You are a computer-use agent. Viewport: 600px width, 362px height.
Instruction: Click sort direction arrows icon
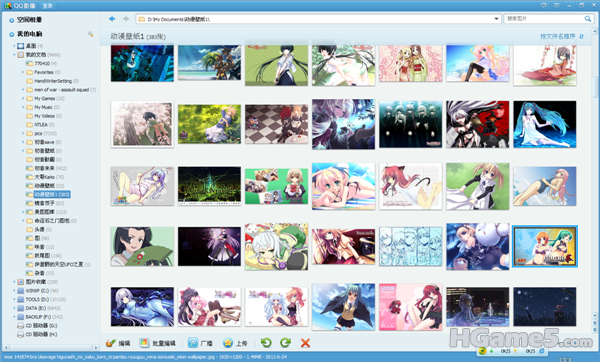pyautogui.click(x=582, y=36)
